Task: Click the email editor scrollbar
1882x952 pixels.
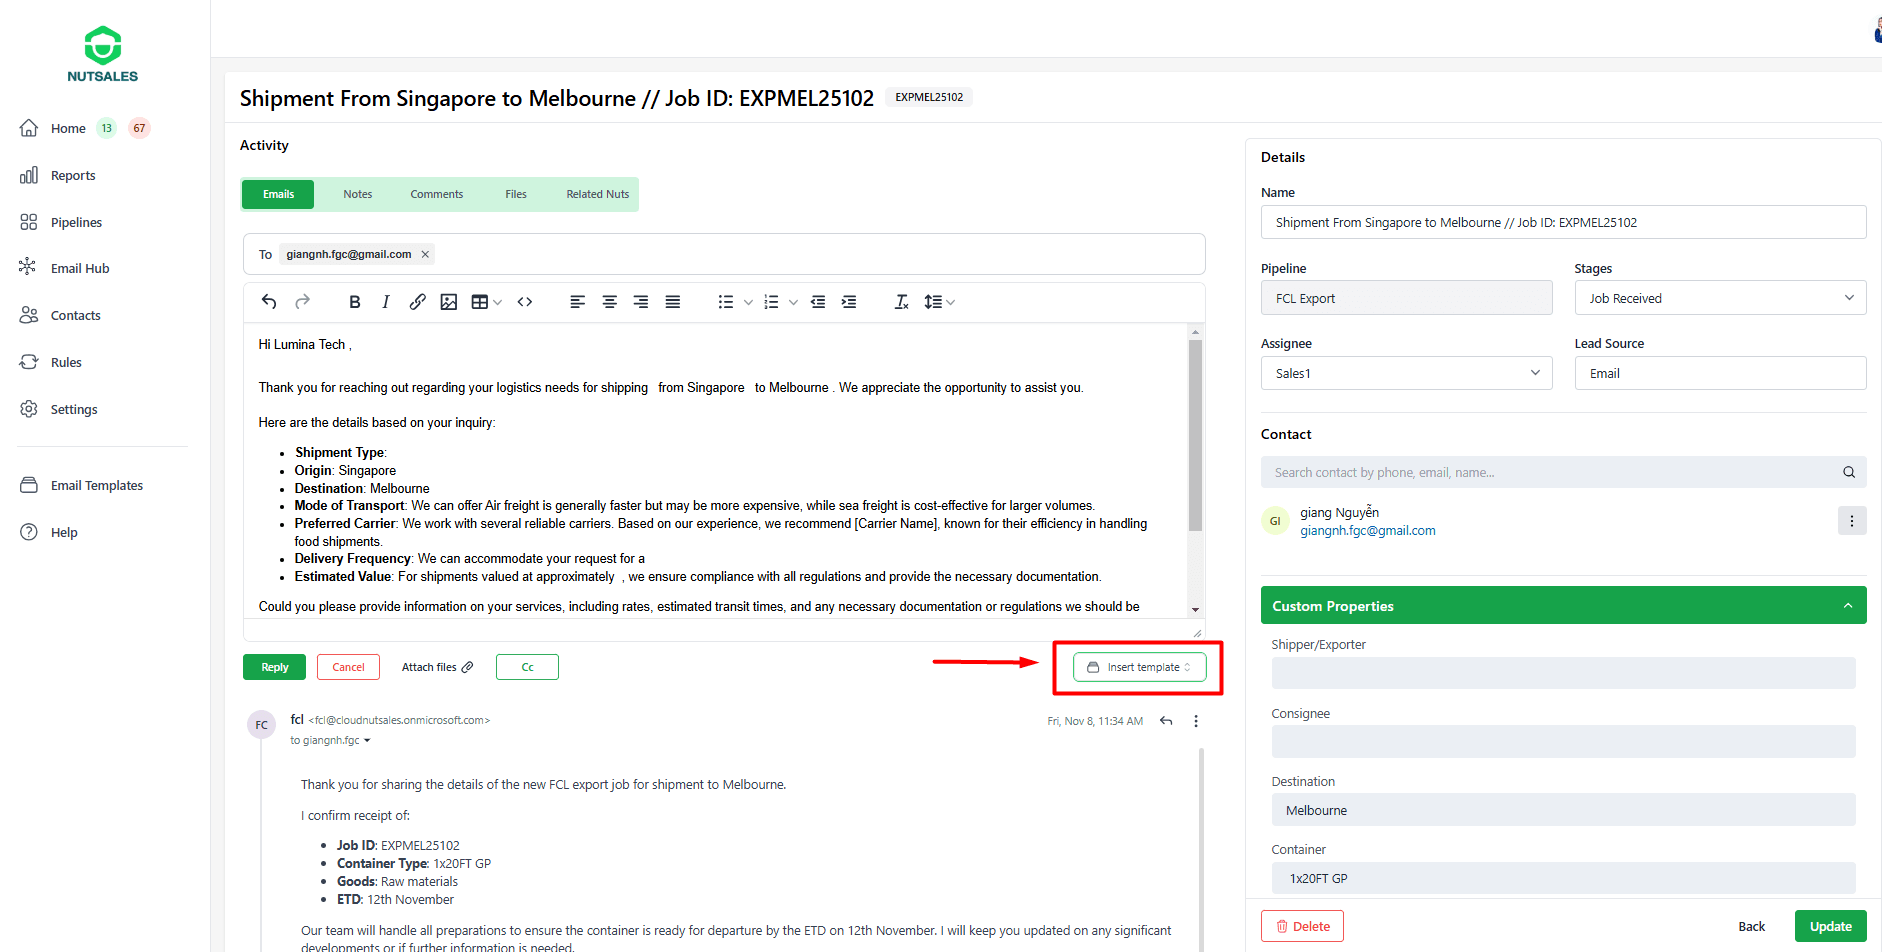Action: 1195,434
